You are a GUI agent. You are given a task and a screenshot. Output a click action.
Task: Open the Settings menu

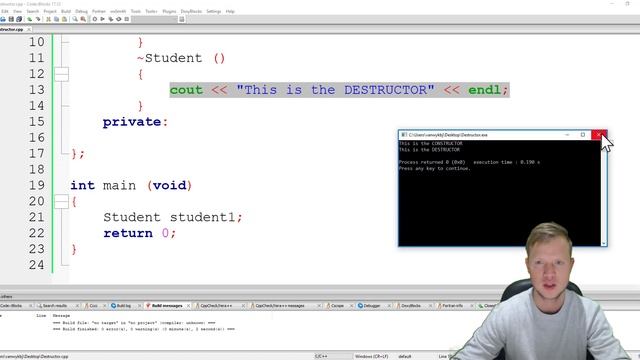click(x=213, y=11)
